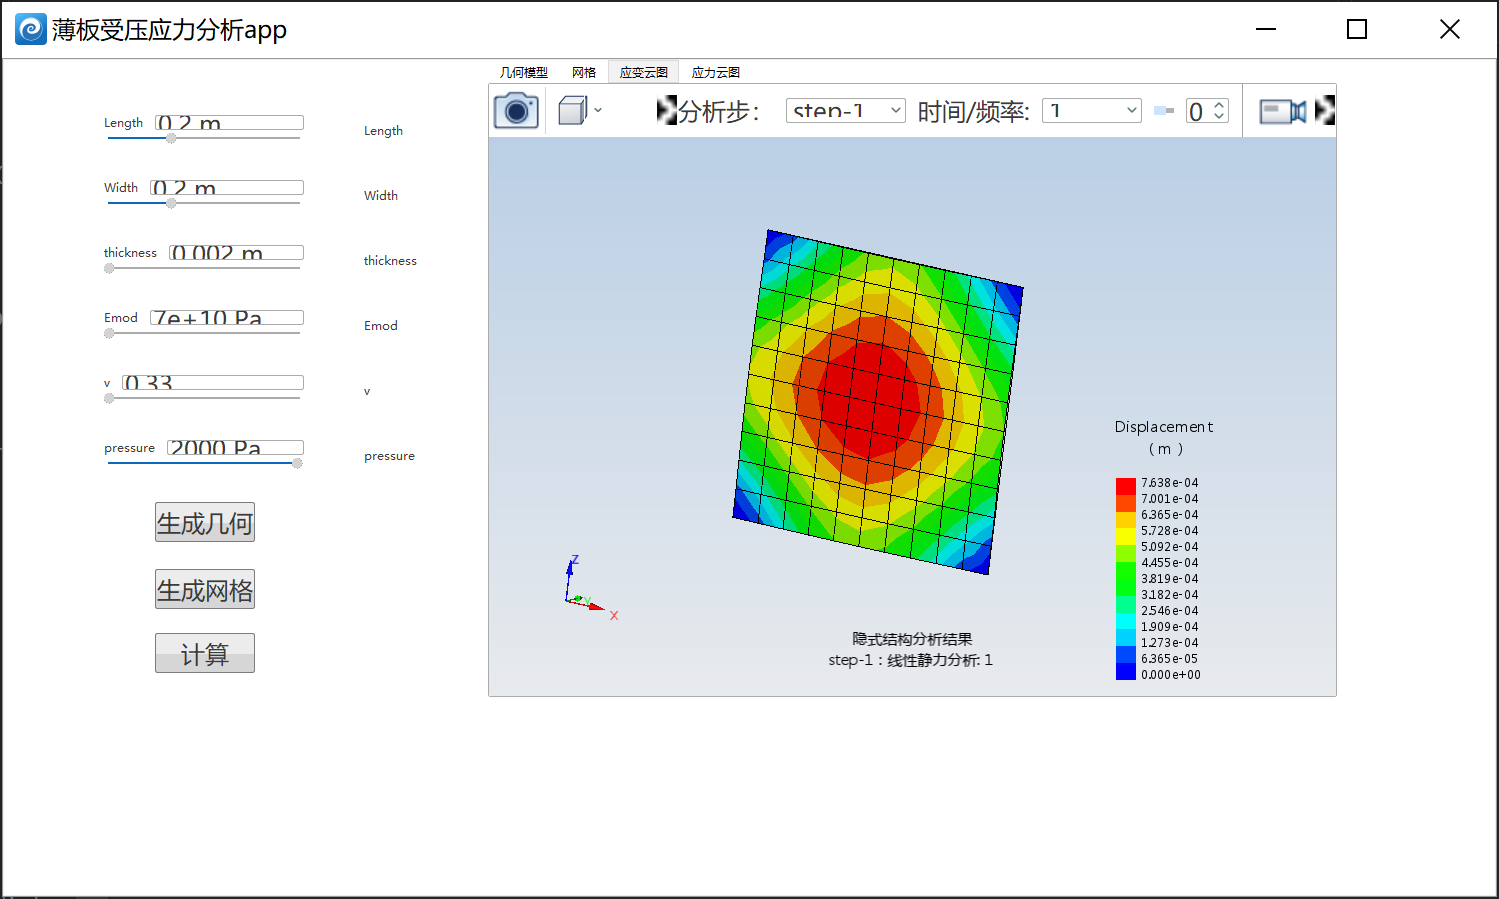Click the Length slider handle
Viewport: 1499px width, 899px height.
tap(171, 138)
